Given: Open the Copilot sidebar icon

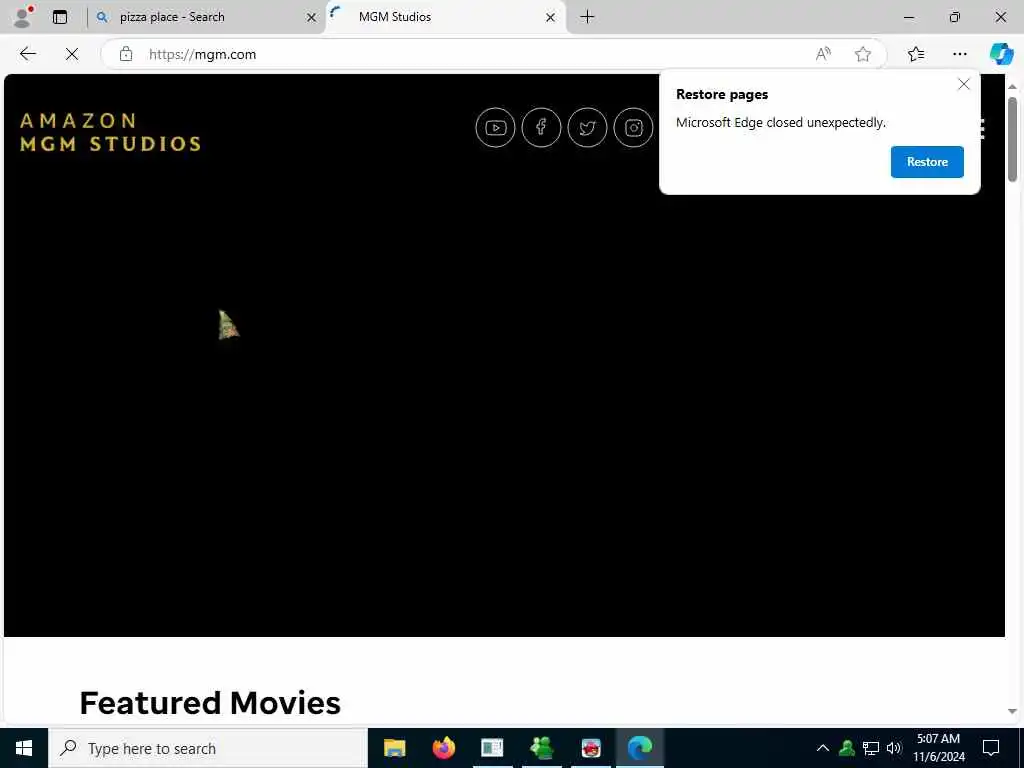Looking at the screenshot, I should click(1001, 54).
